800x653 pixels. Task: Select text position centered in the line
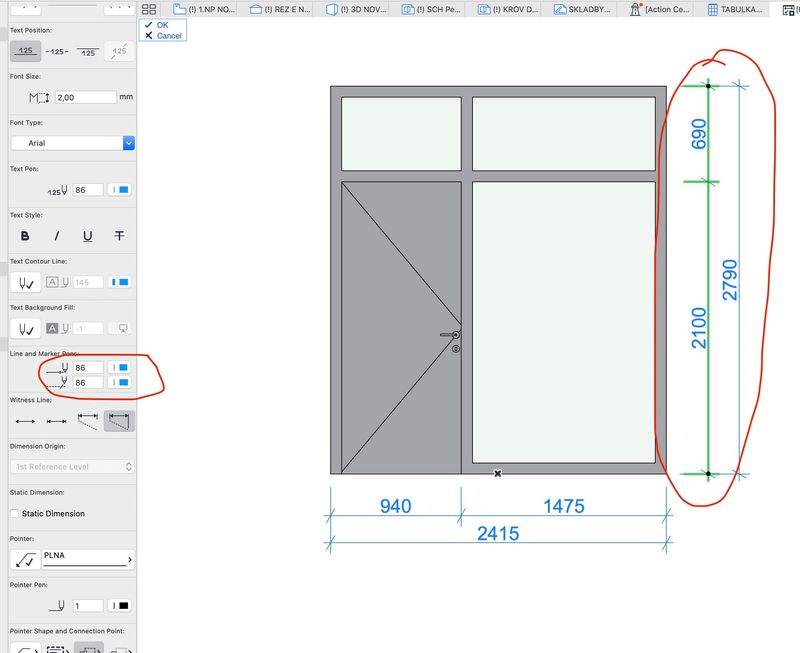coord(57,51)
